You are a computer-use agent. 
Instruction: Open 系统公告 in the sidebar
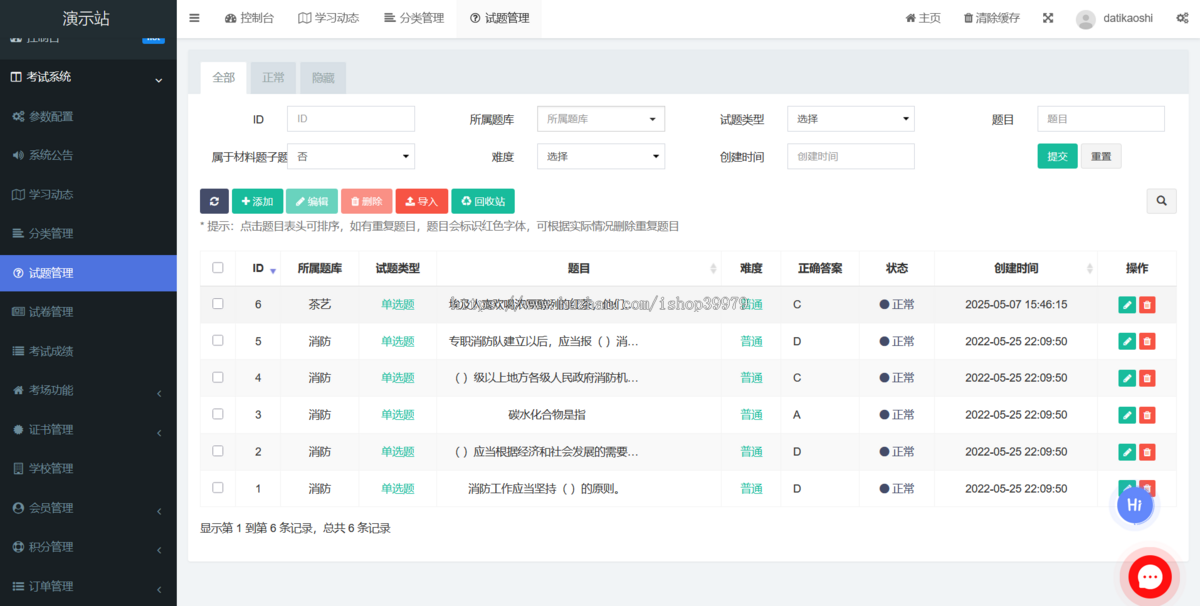point(88,155)
